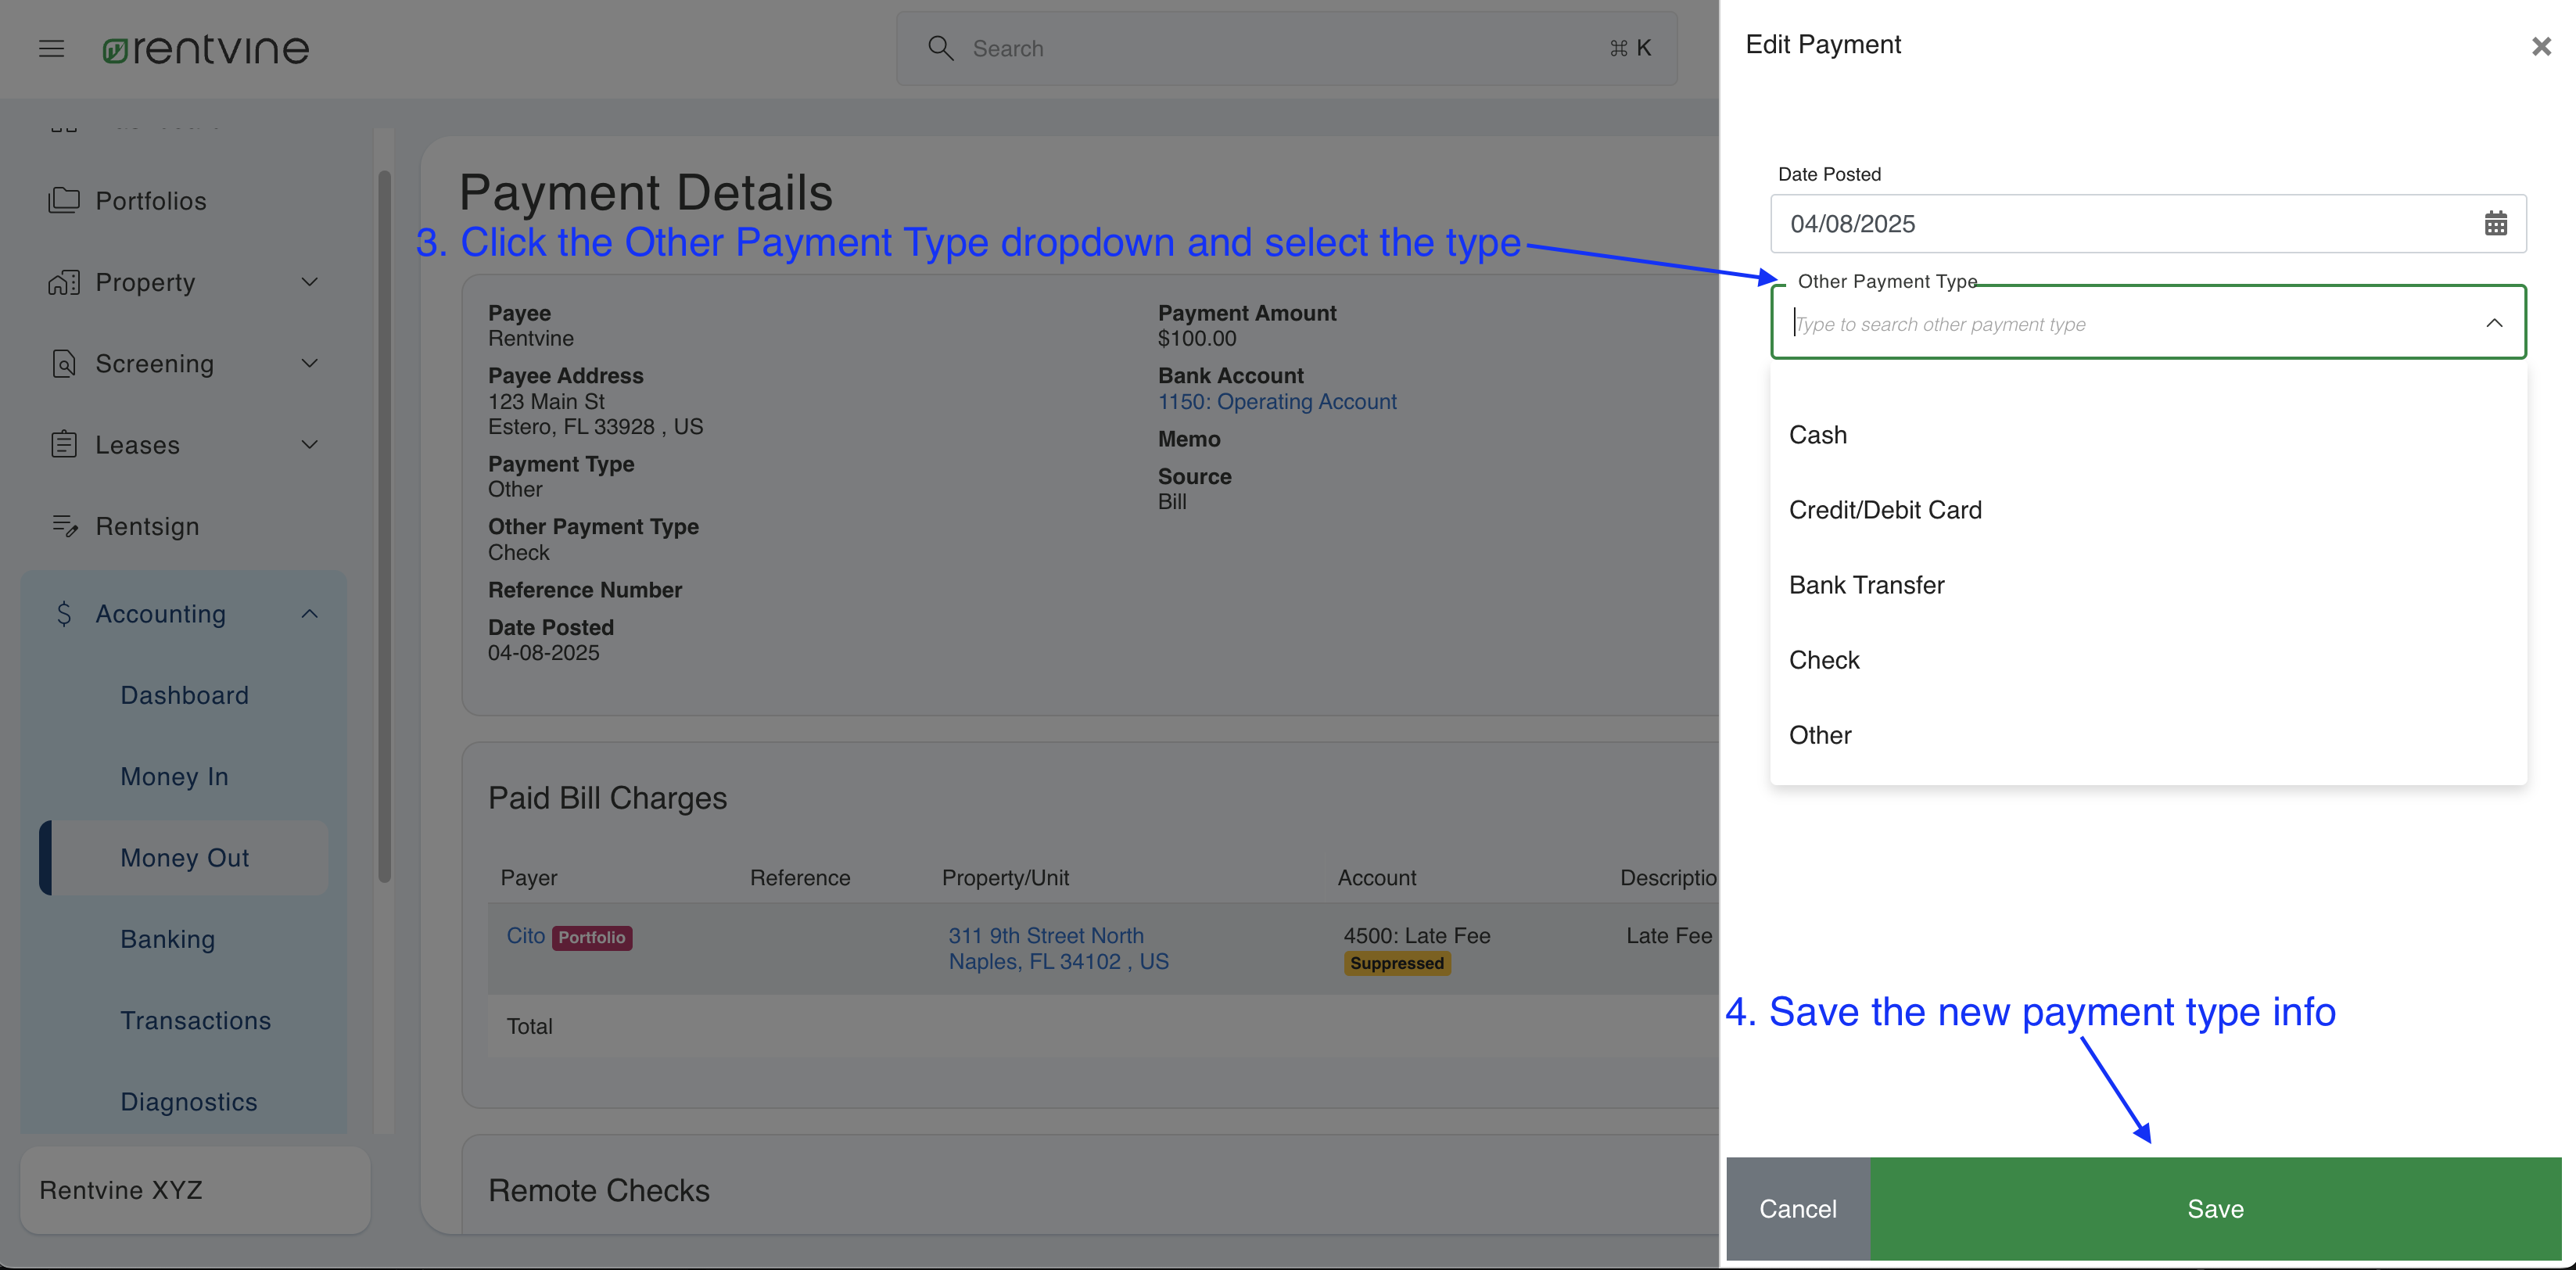Expand the Property menu chevron

click(x=310, y=282)
